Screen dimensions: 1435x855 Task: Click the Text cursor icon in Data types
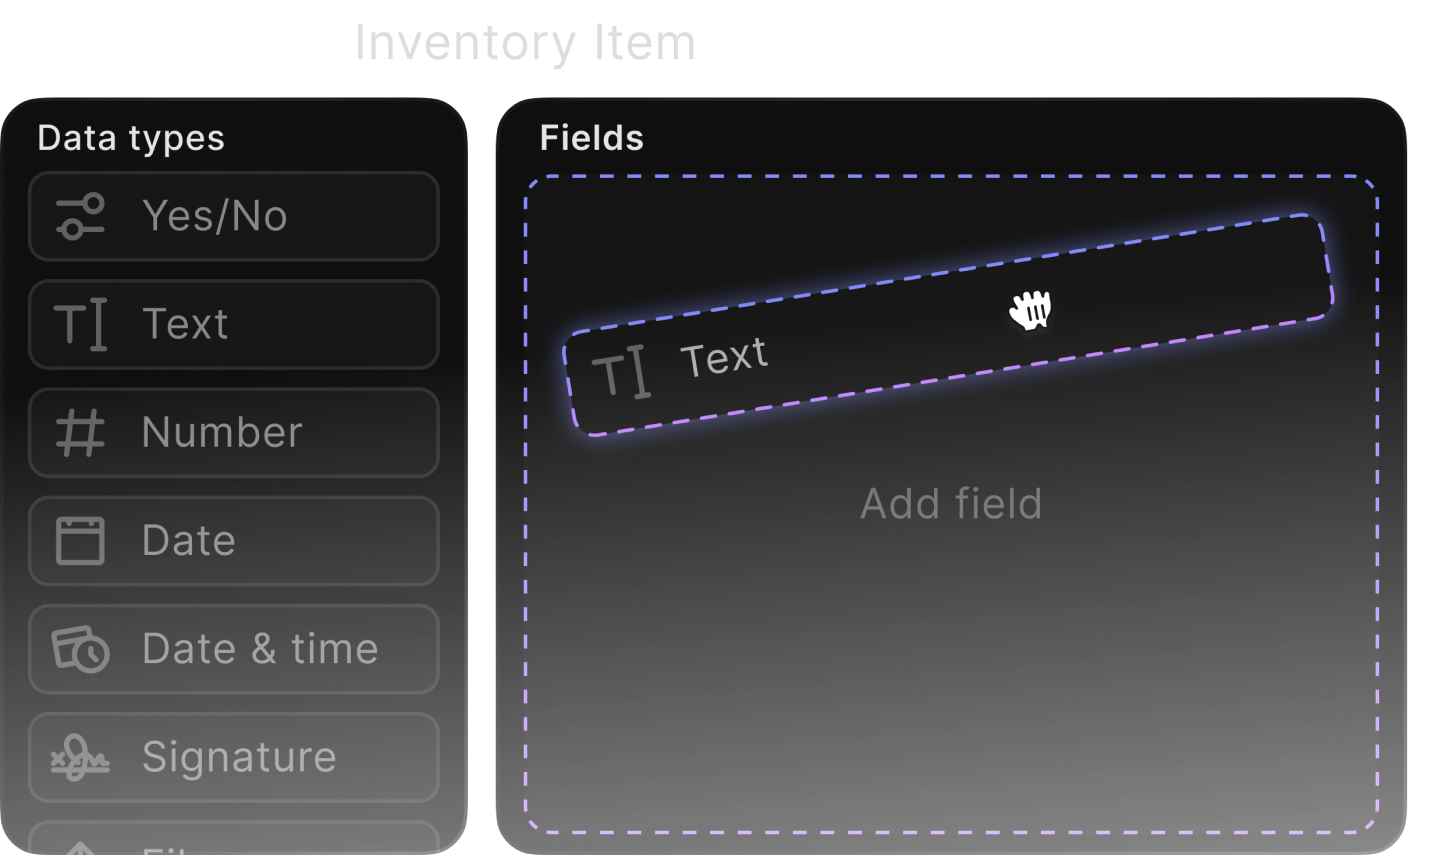click(x=80, y=324)
